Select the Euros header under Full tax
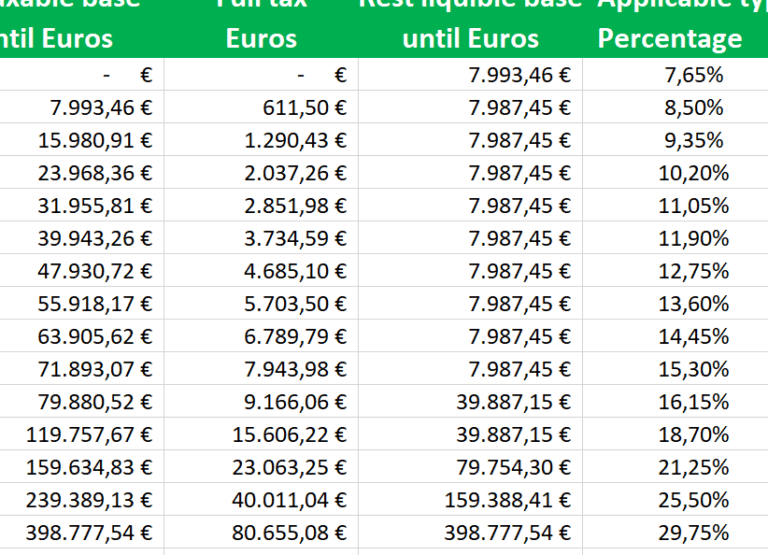 (261, 39)
